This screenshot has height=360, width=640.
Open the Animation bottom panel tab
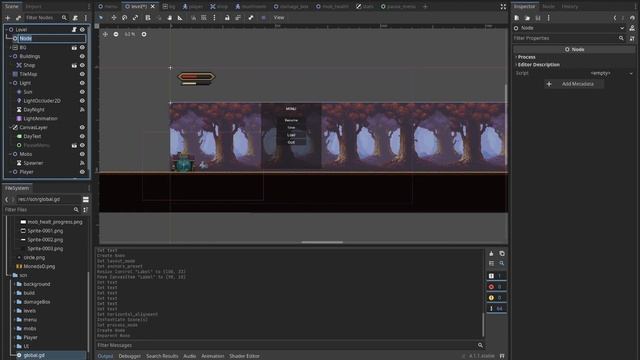click(212, 356)
